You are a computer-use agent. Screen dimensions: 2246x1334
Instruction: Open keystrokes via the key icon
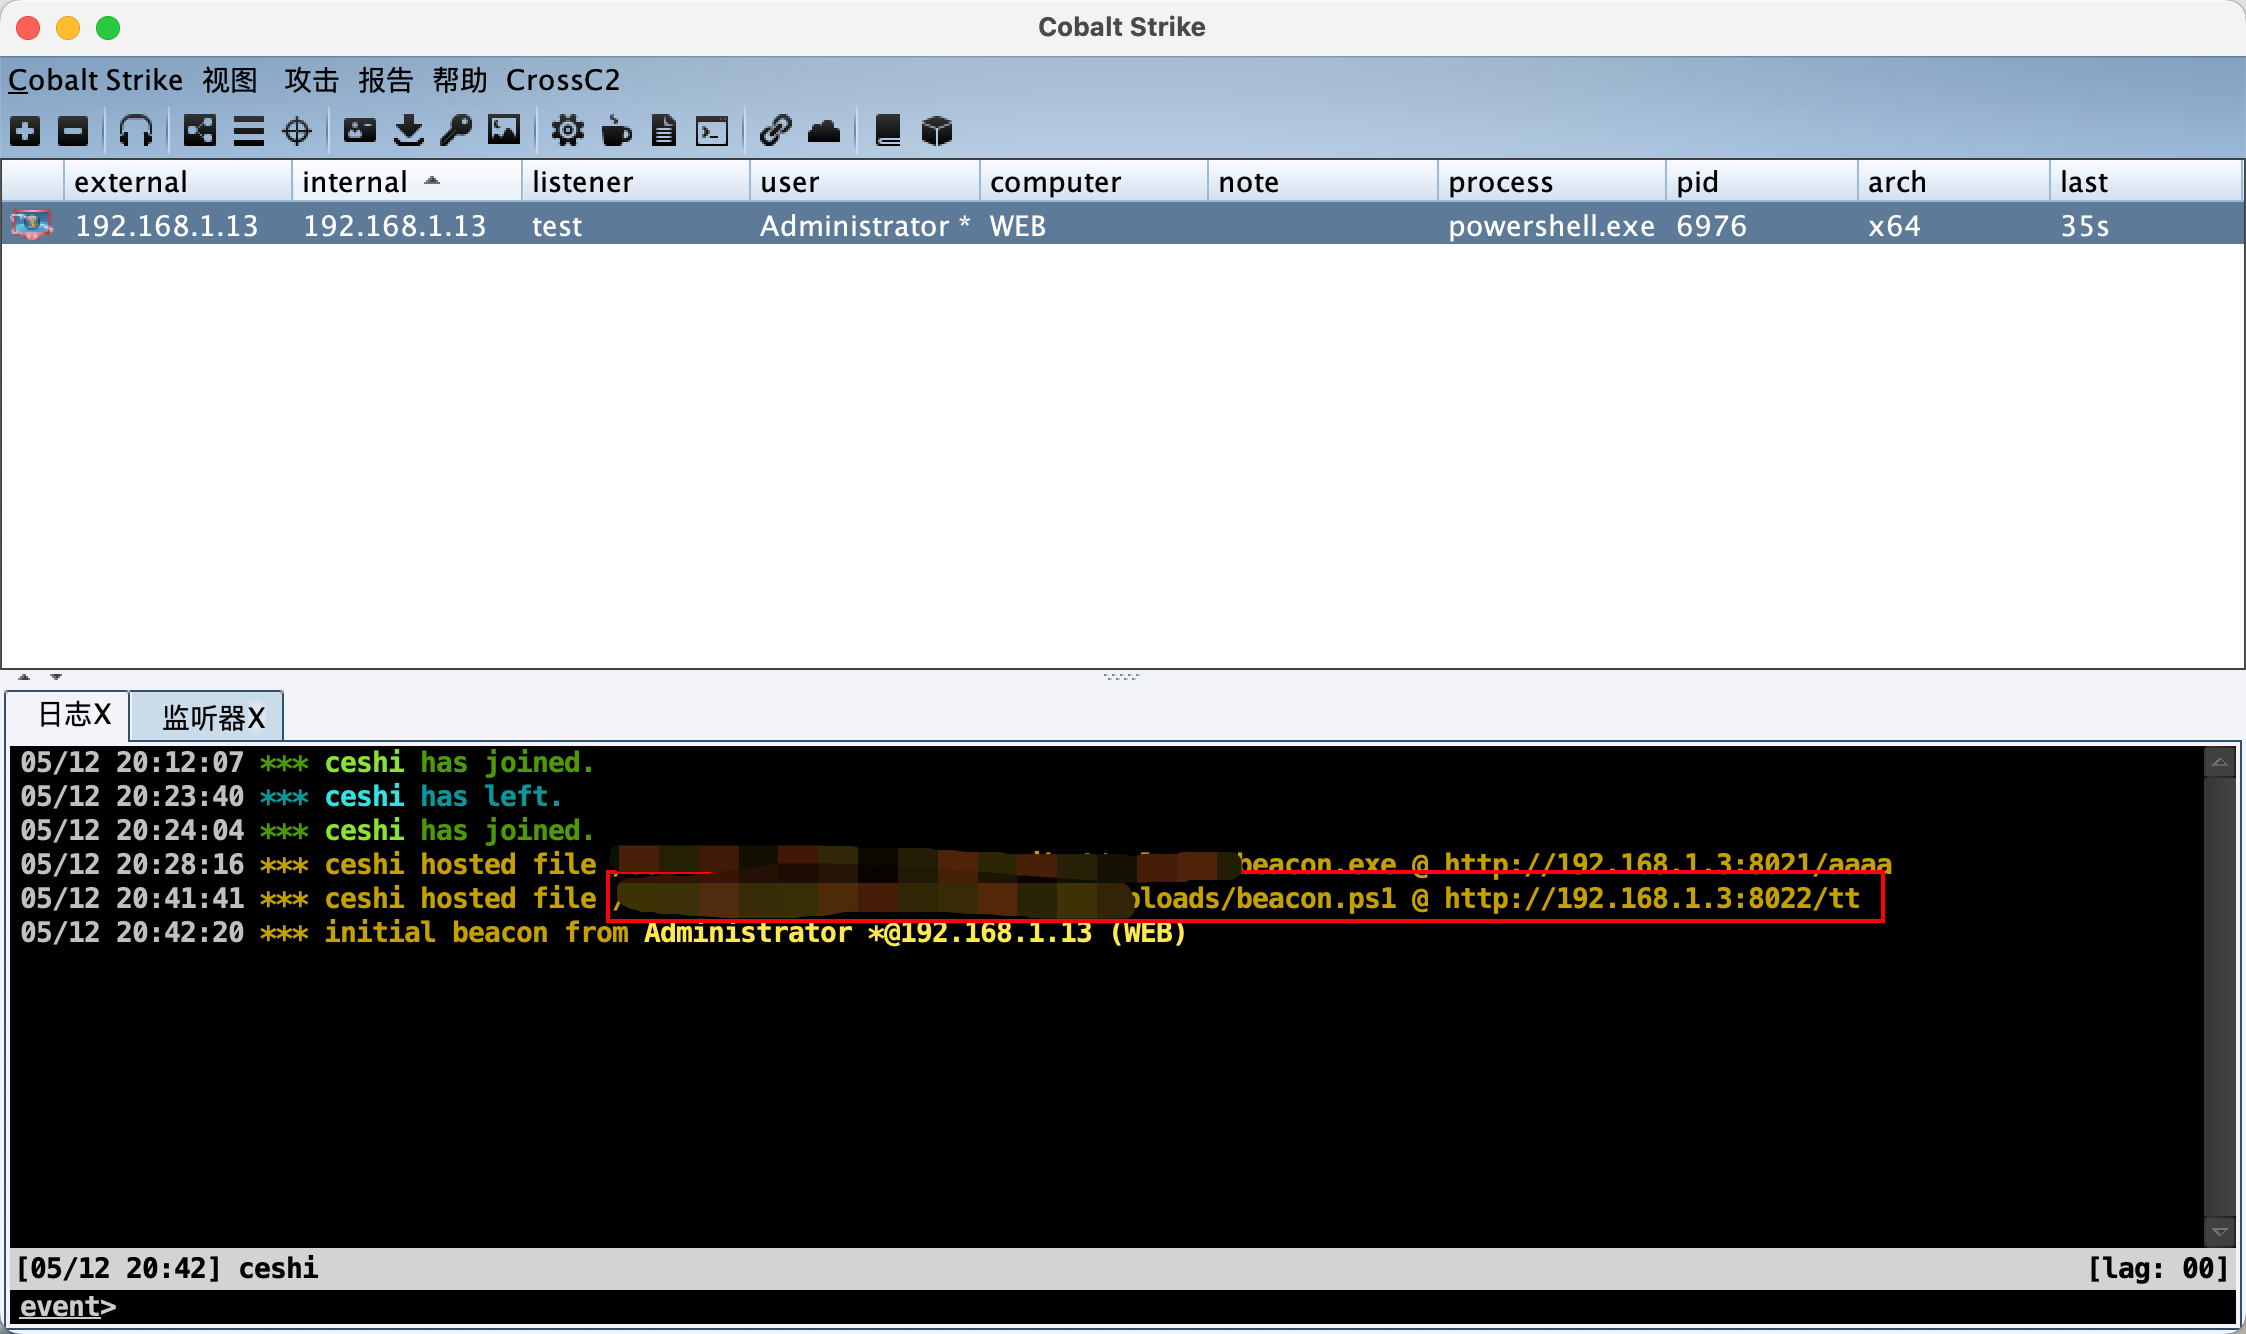[x=456, y=131]
